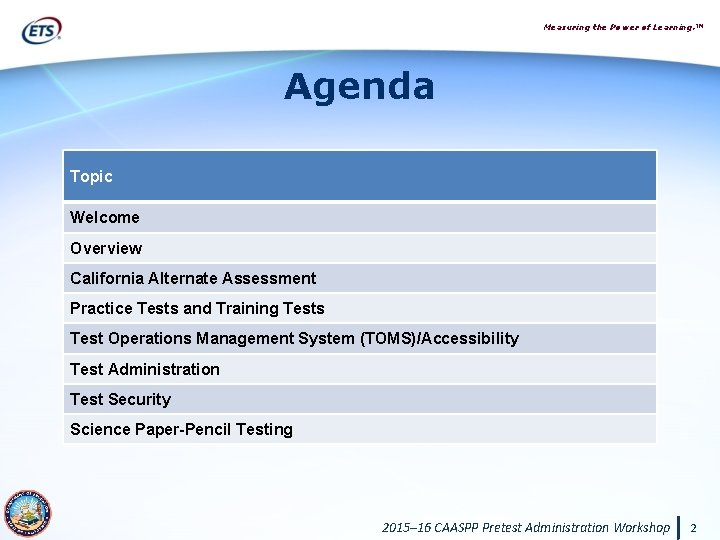720x540 pixels.
Task: Click the California Department of Education seal
Action: tap(28, 513)
